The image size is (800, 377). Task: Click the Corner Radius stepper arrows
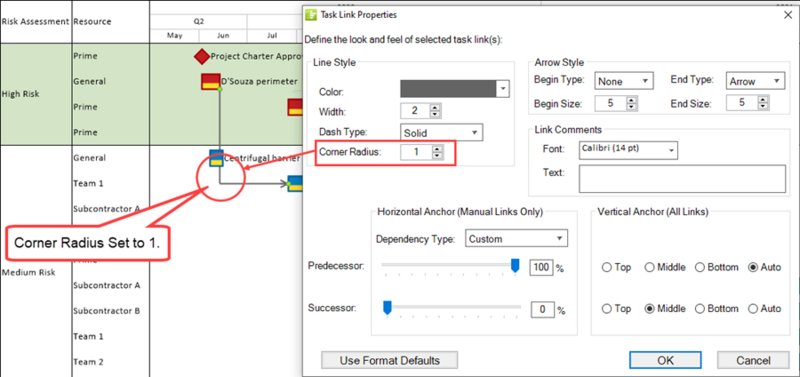pyautogui.click(x=437, y=152)
